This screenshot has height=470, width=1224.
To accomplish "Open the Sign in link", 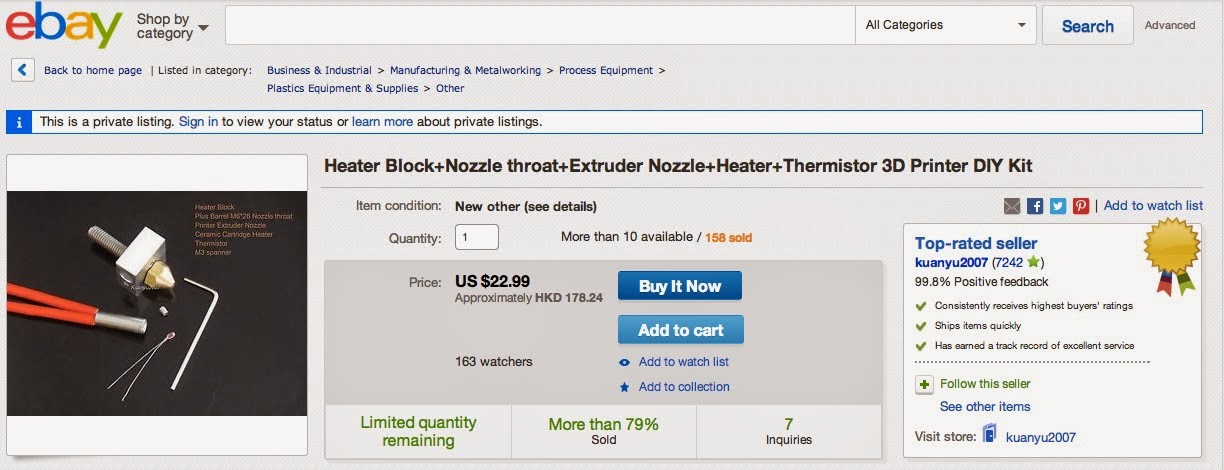I will 198,122.
